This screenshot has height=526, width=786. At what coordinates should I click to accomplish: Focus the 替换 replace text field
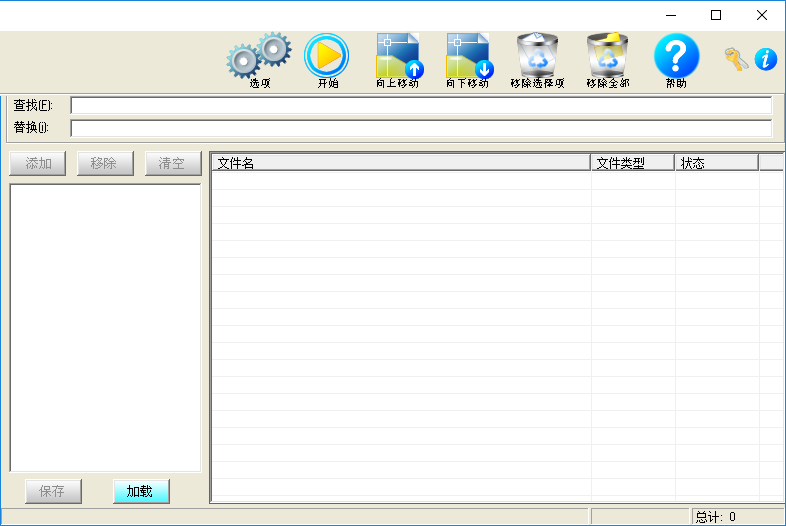click(x=421, y=128)
